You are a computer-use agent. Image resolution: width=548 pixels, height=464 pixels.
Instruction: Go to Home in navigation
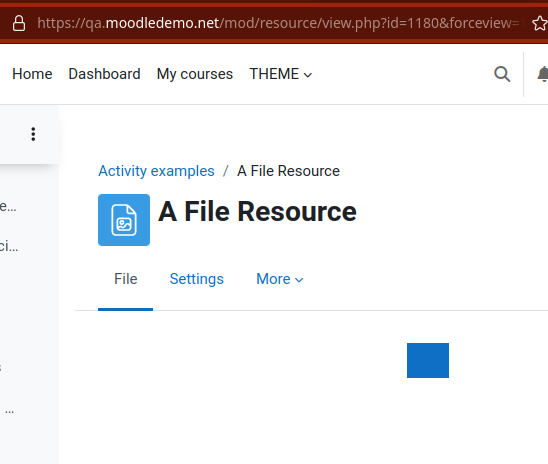[x=32, y=74]
